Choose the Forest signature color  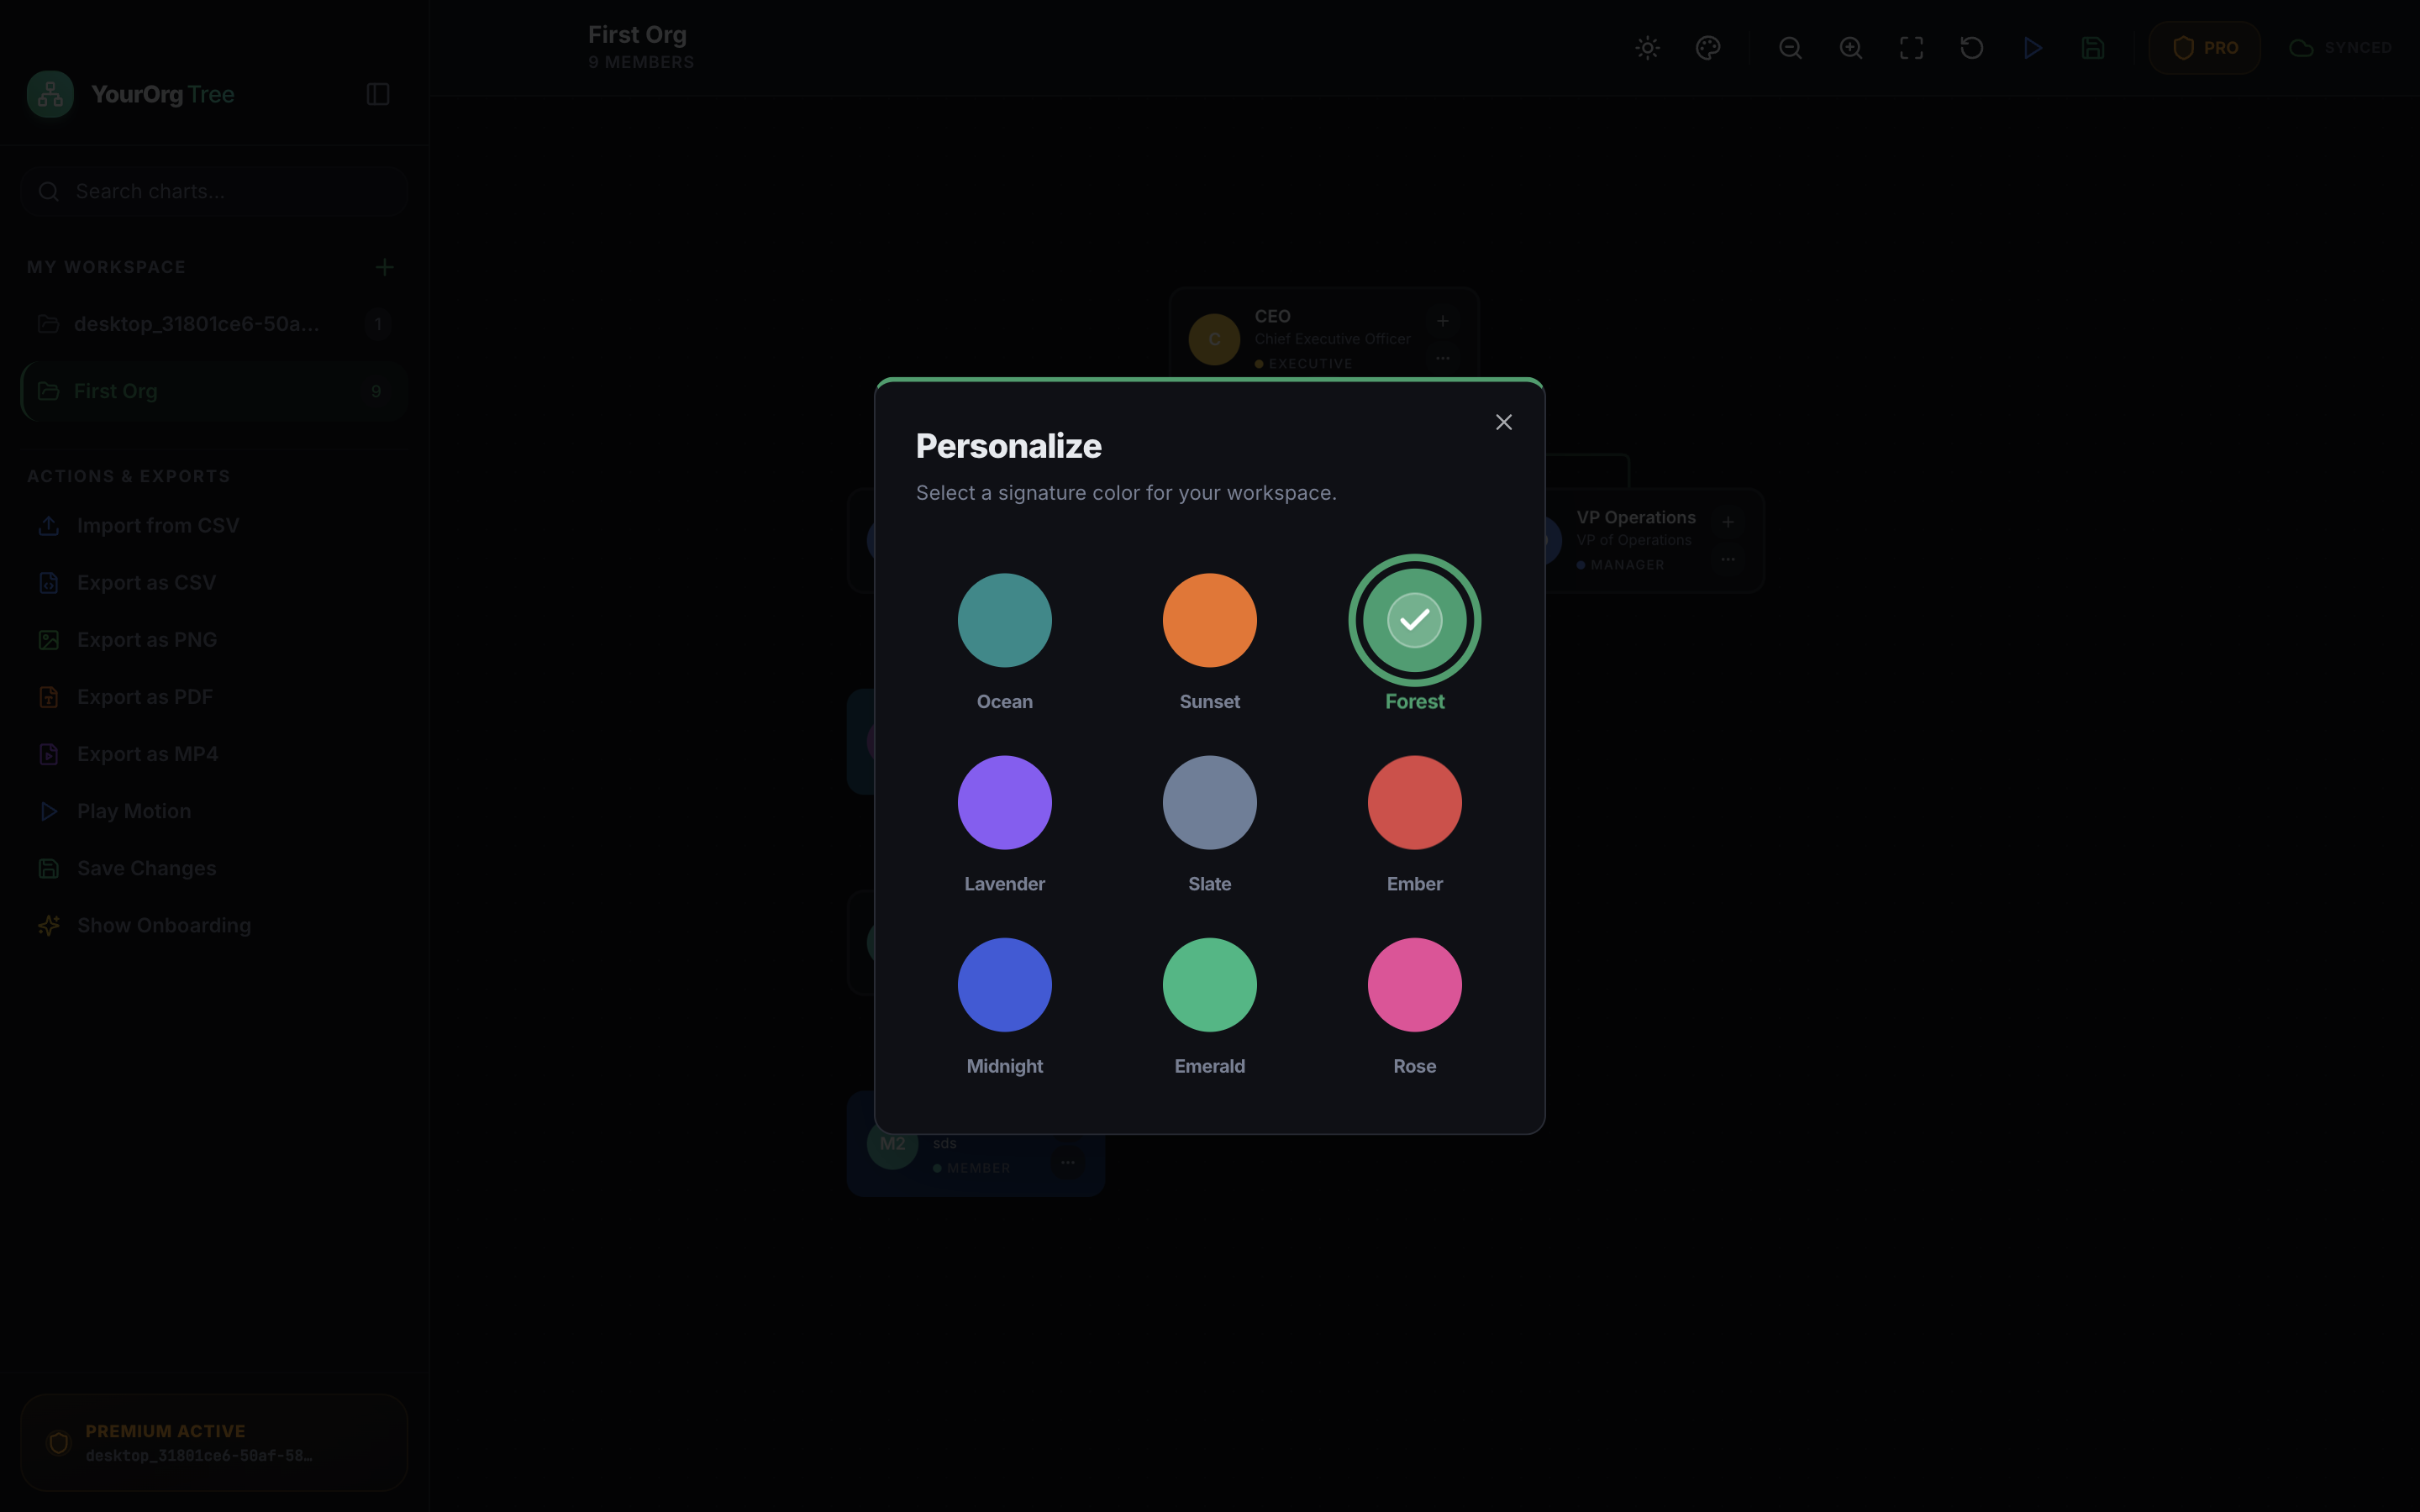coord(1414,620)
